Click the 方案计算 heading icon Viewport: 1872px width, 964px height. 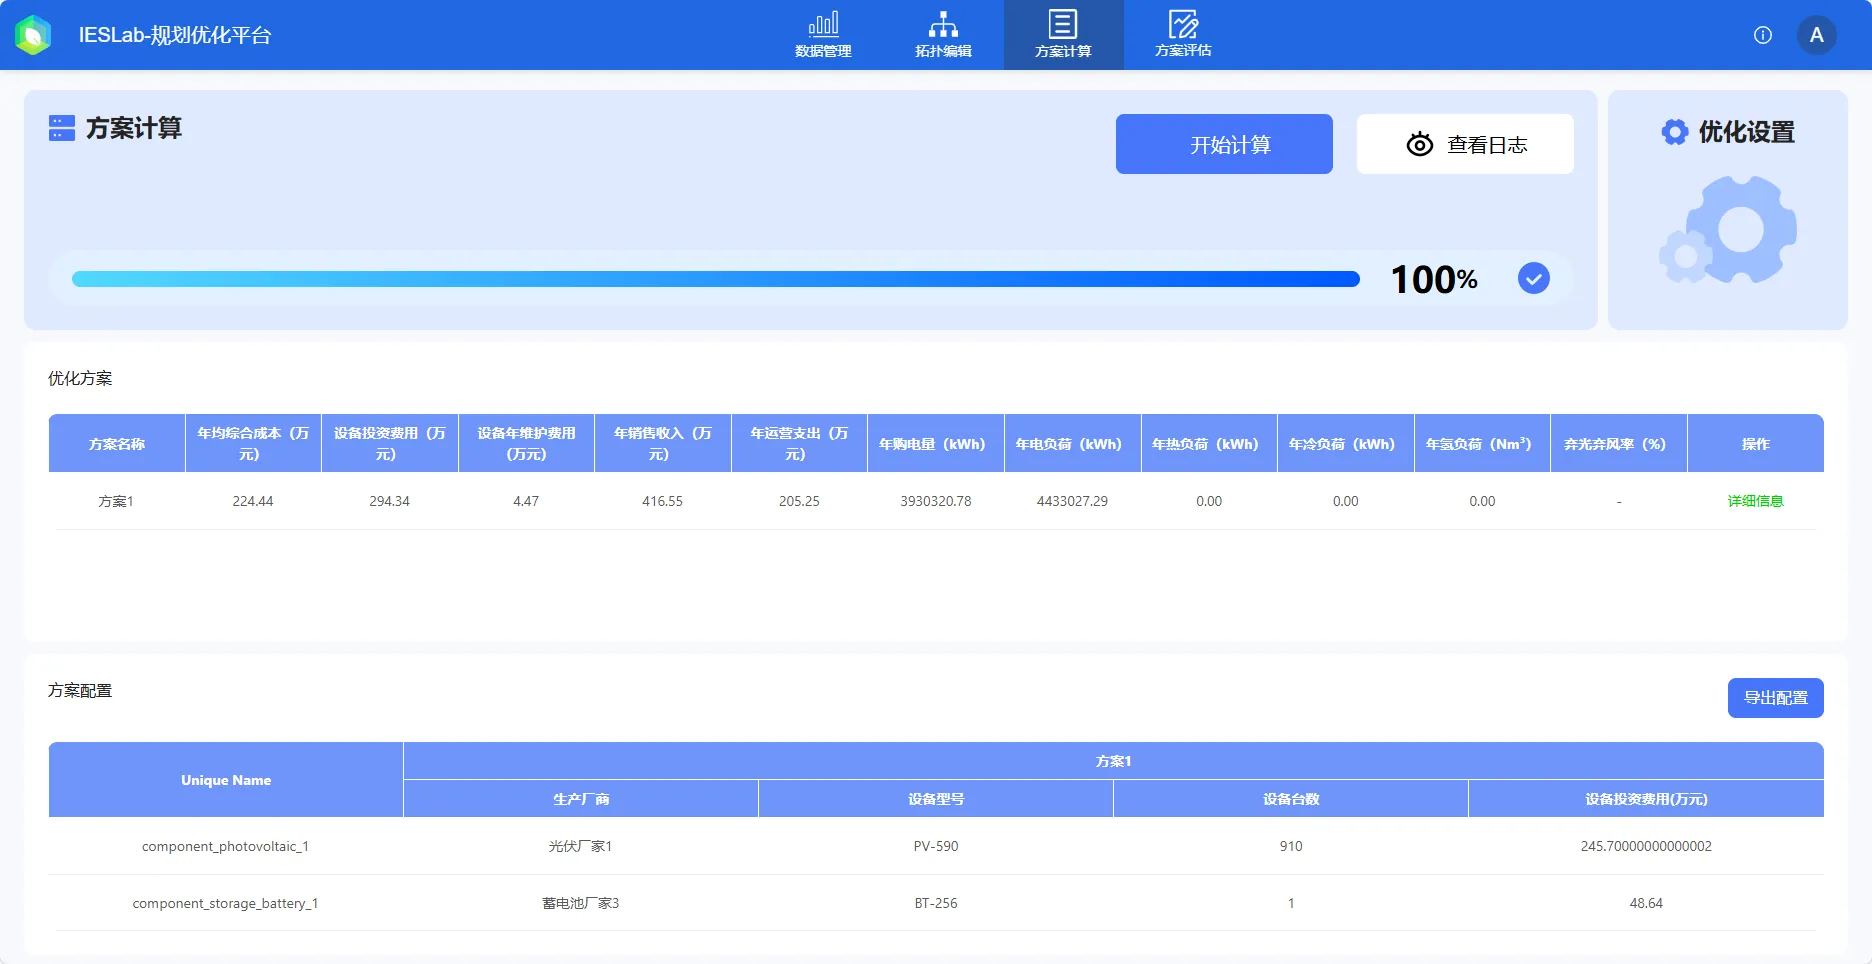click(x=62, y=128)
